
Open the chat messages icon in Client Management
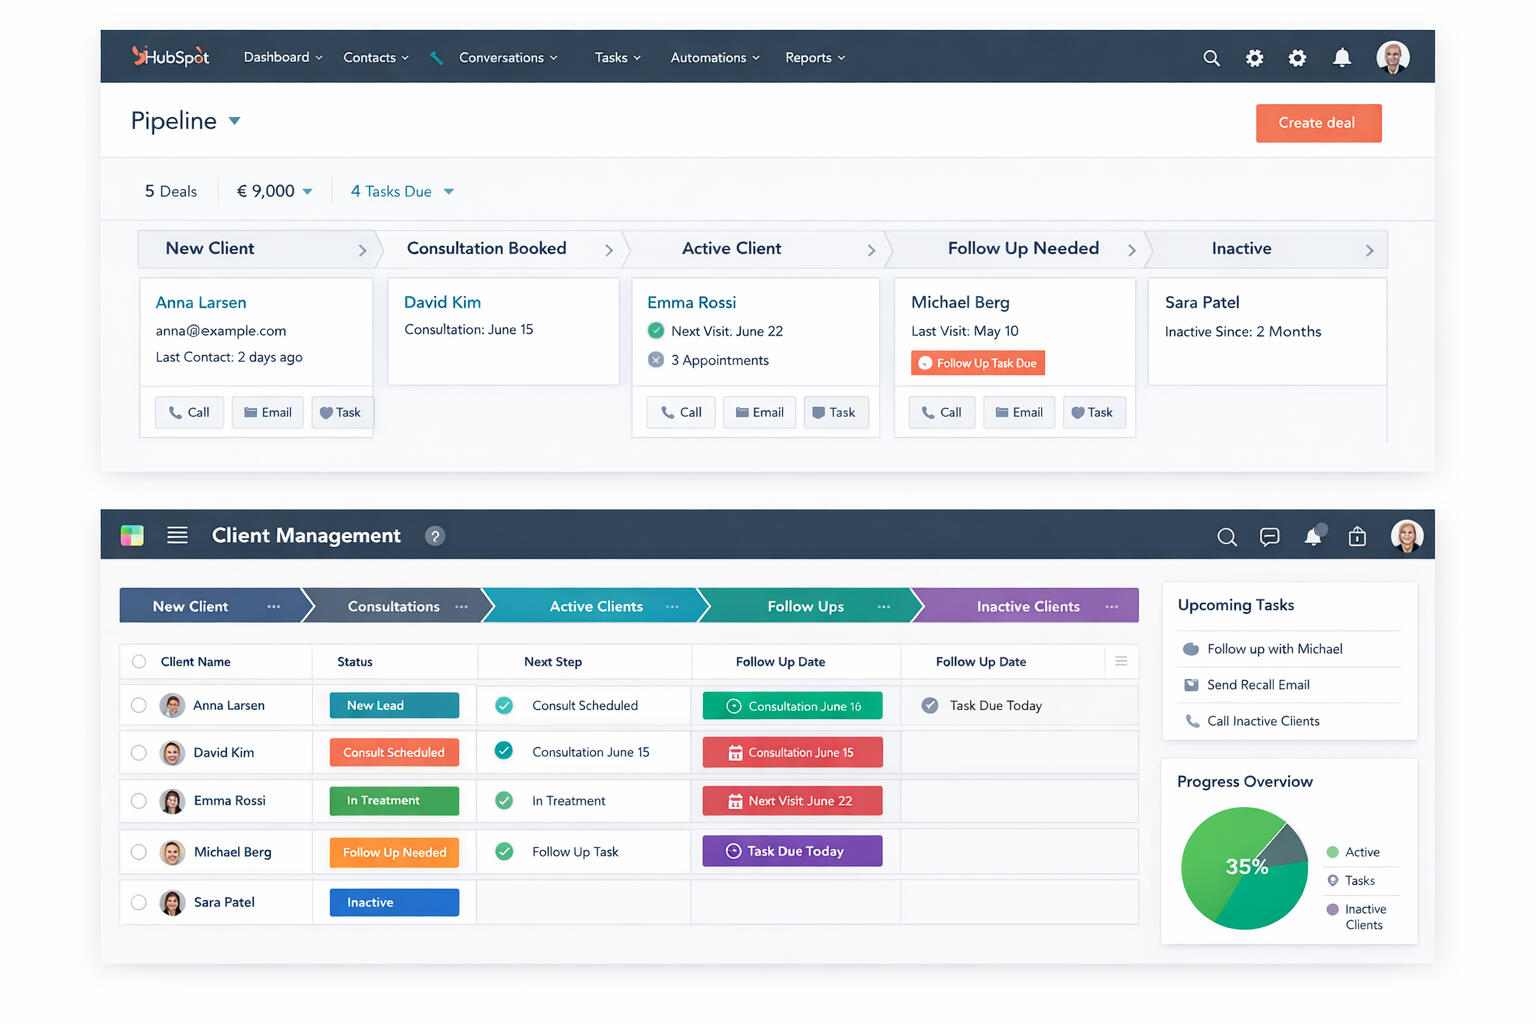pyautogui.click(x=1269, y=537)
